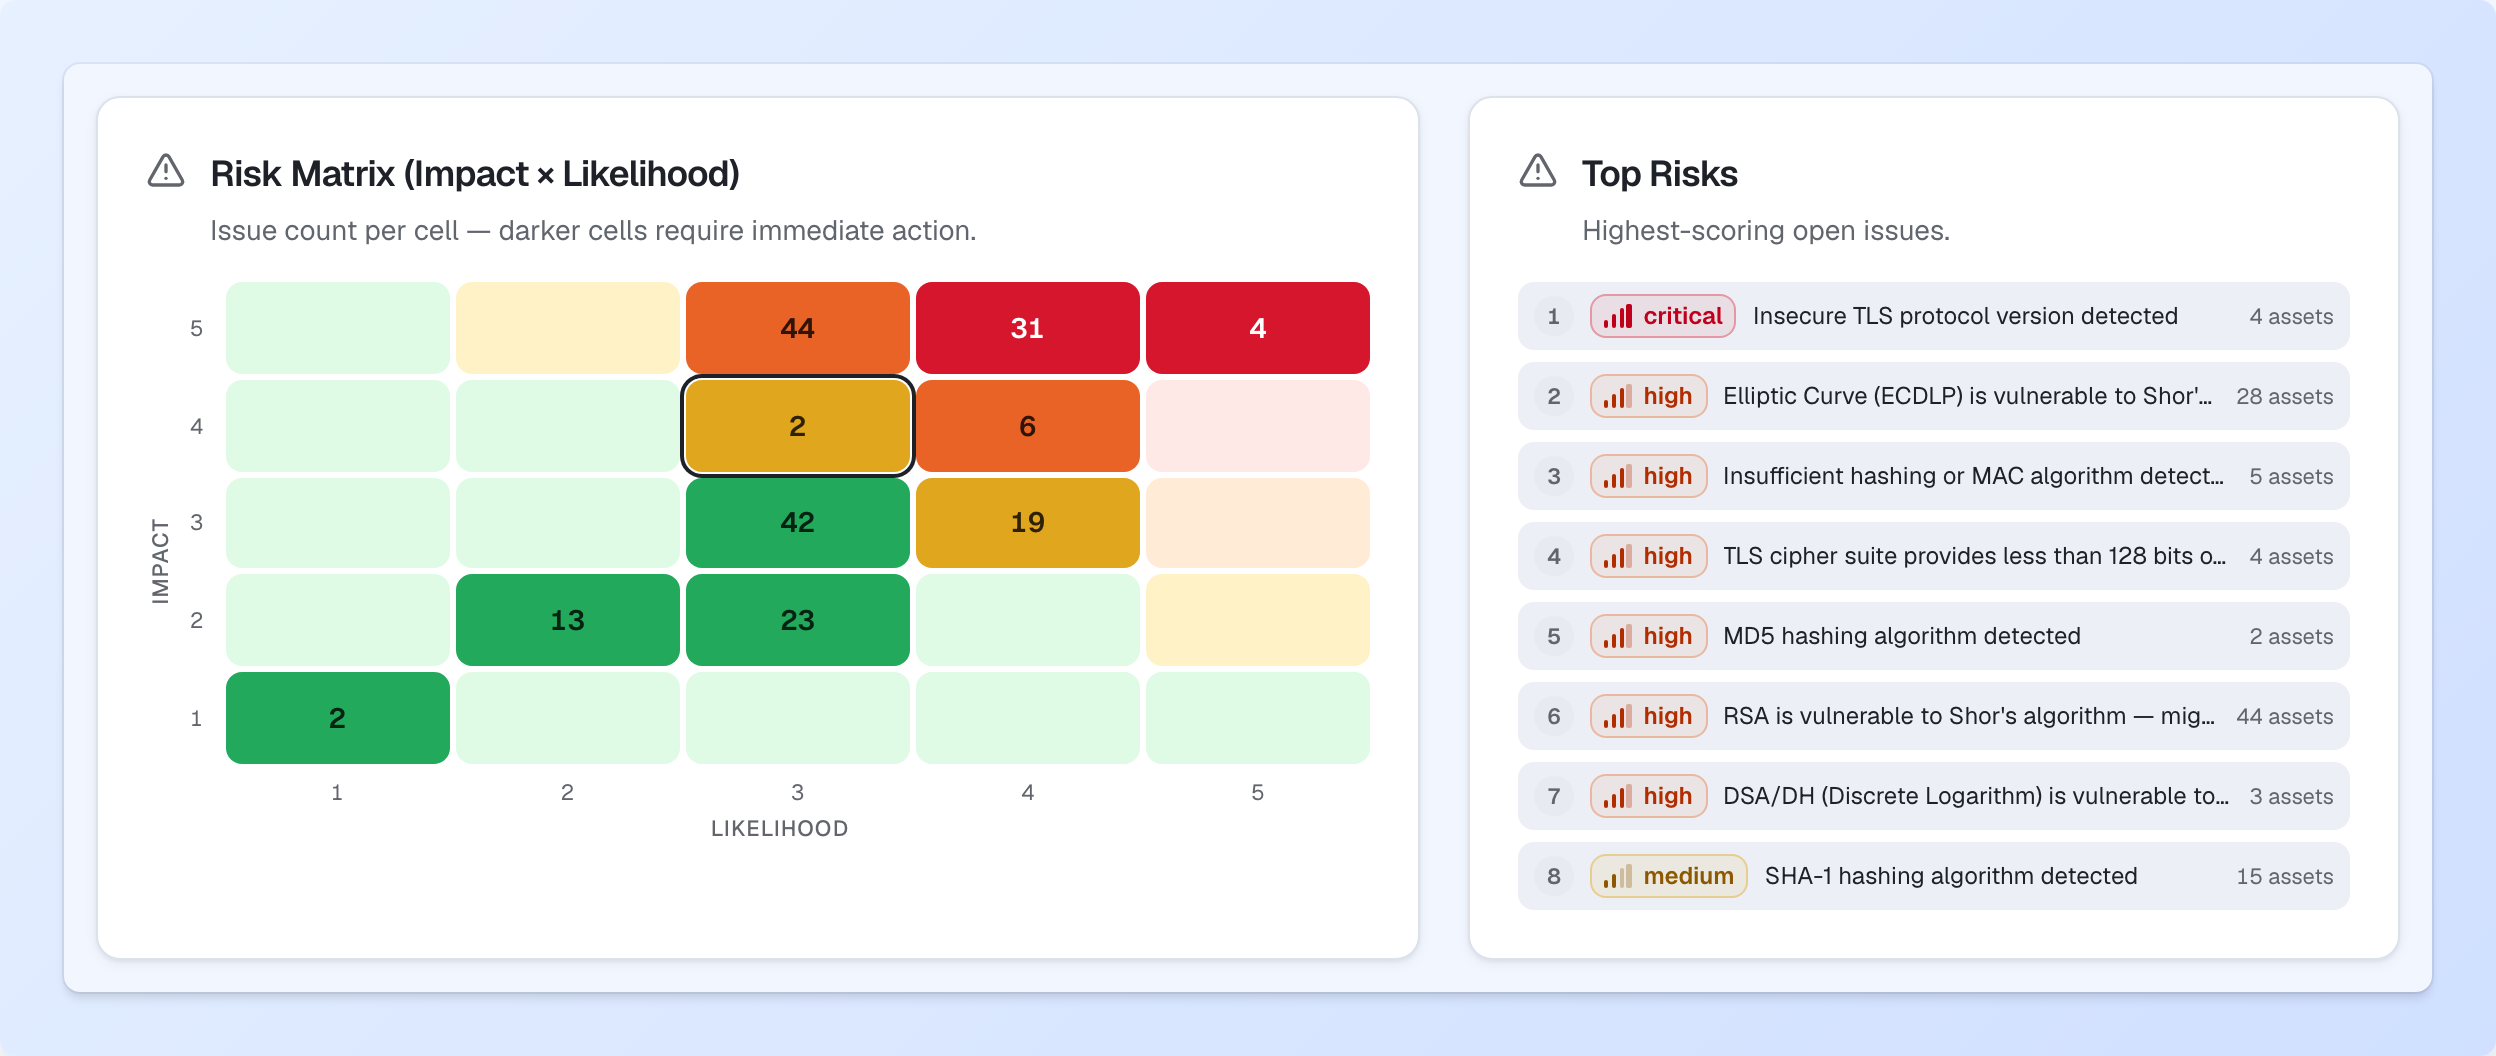The image size is (2496, 1056).
Task: Click the medium severity badge on SHA-1 row
Action: click(1668, 876)
